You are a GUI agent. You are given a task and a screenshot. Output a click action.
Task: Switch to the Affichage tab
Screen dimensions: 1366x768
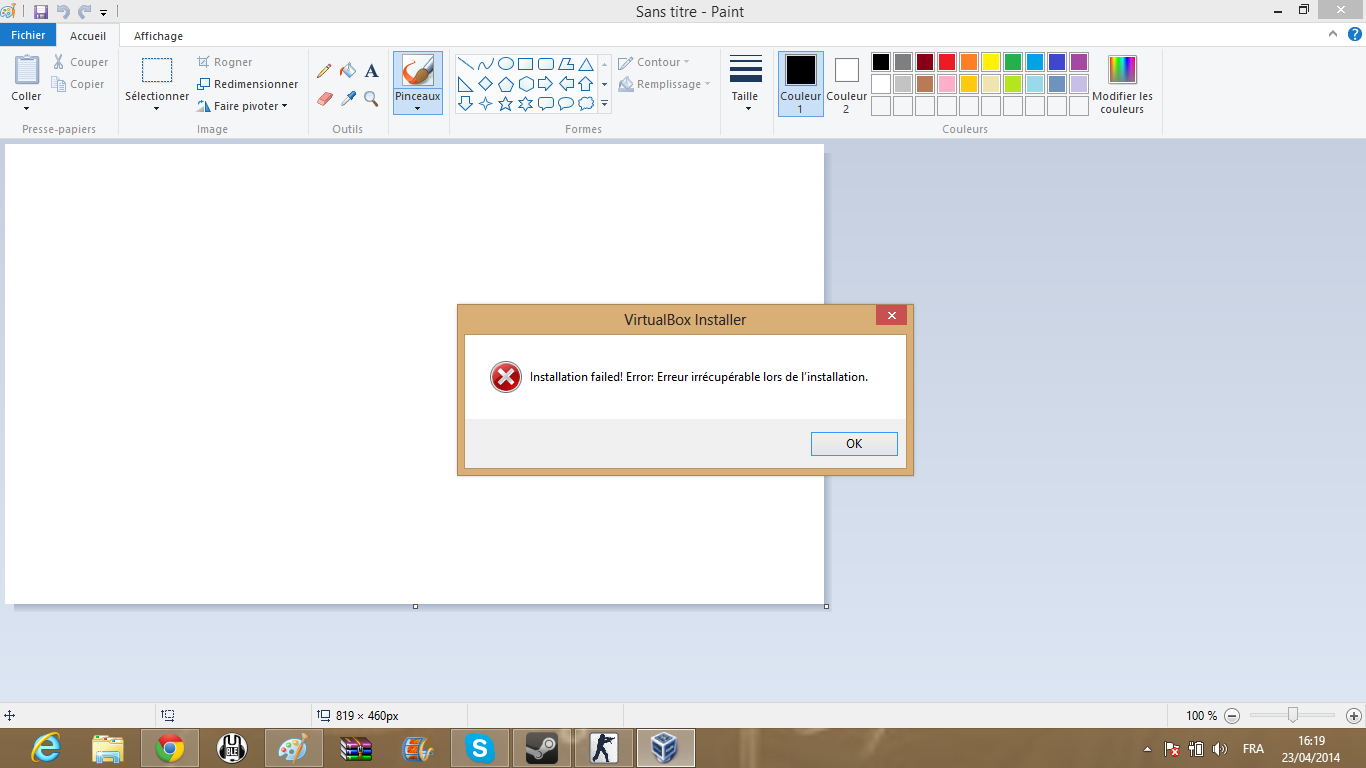[158, 36]
